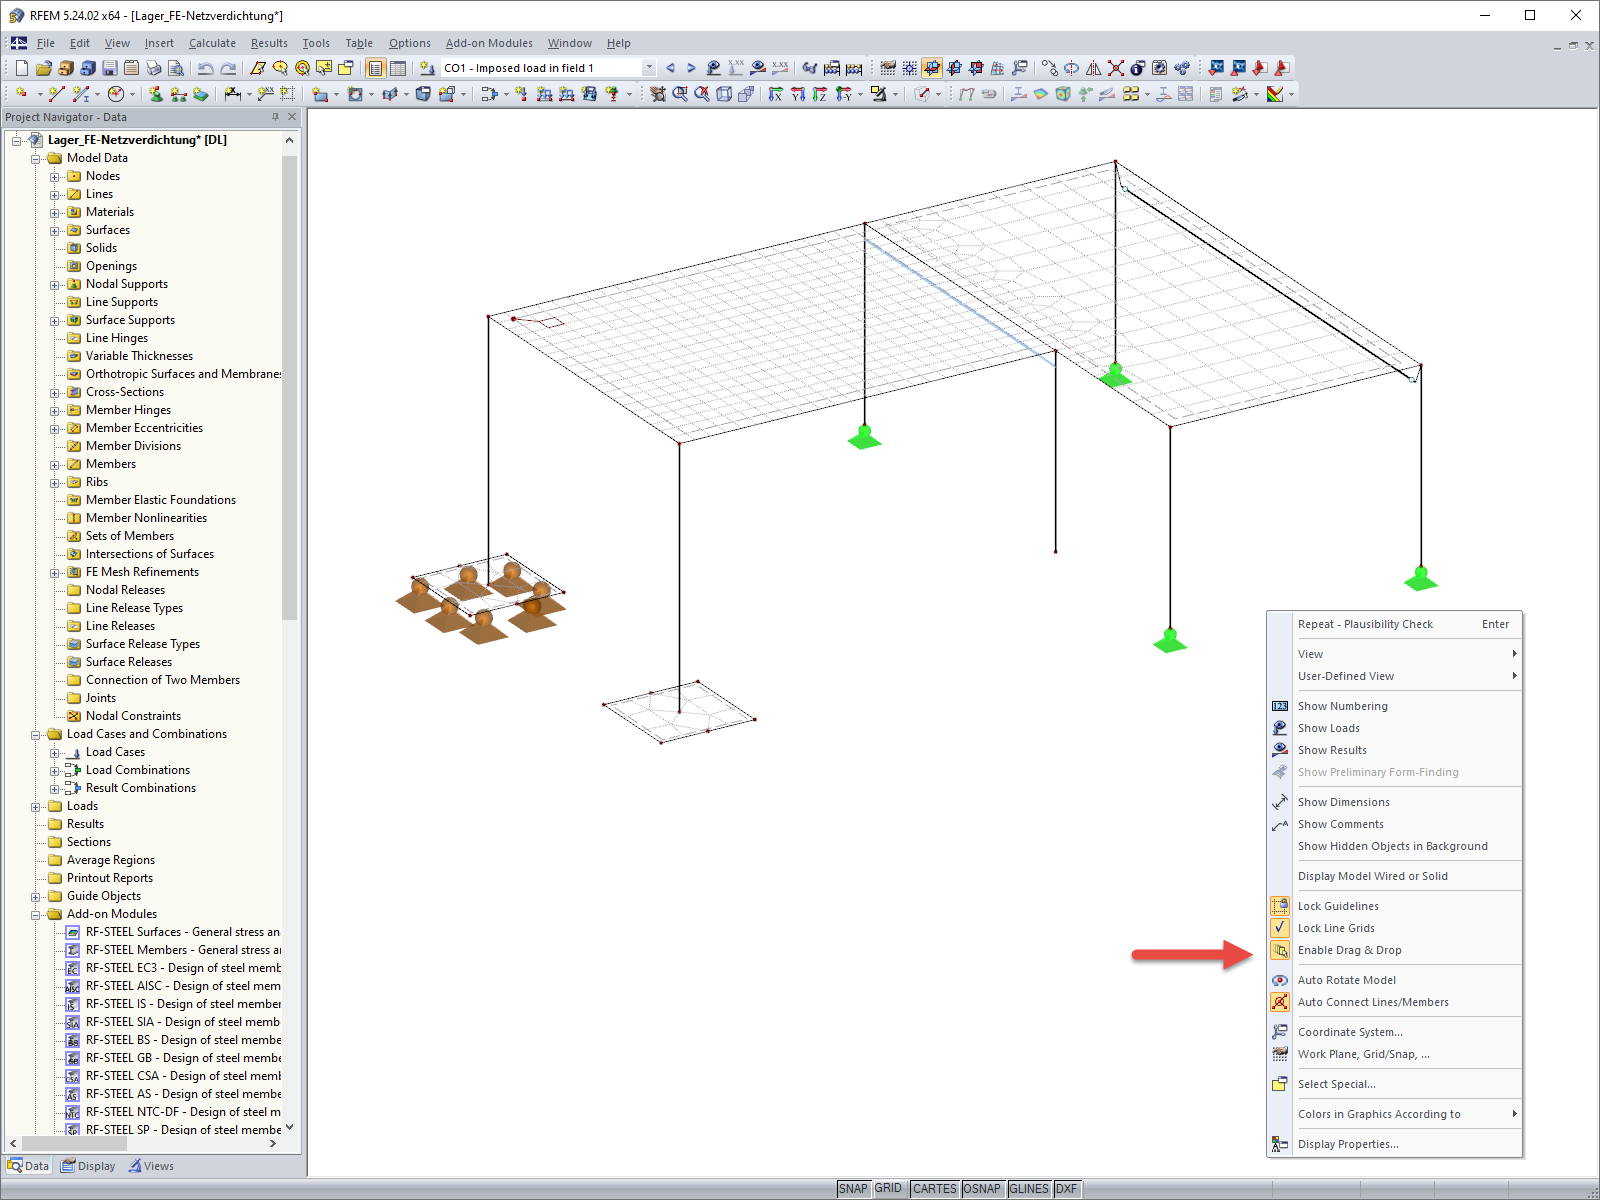Expand the Cross-Sections tree item
Viewport: 1600px width, 1200px height.
[x=55, y=393]
